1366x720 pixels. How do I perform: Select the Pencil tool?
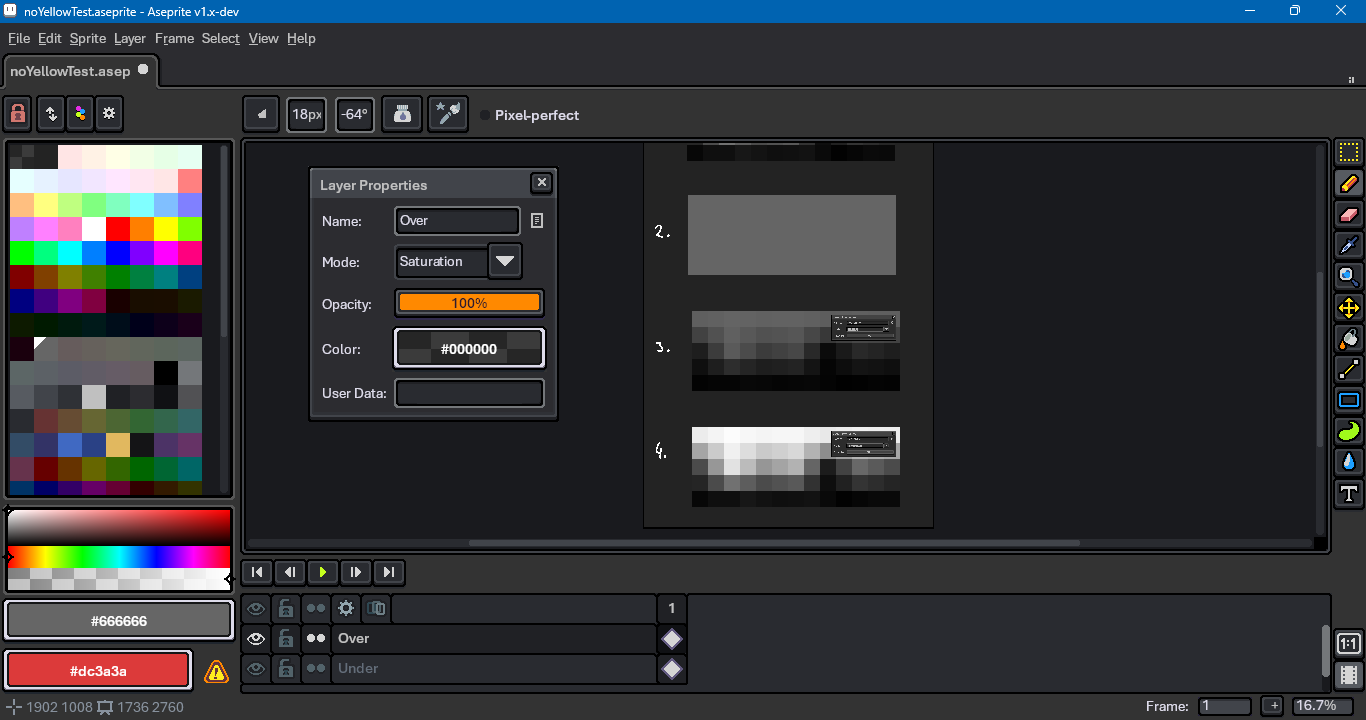(1349, 184)
